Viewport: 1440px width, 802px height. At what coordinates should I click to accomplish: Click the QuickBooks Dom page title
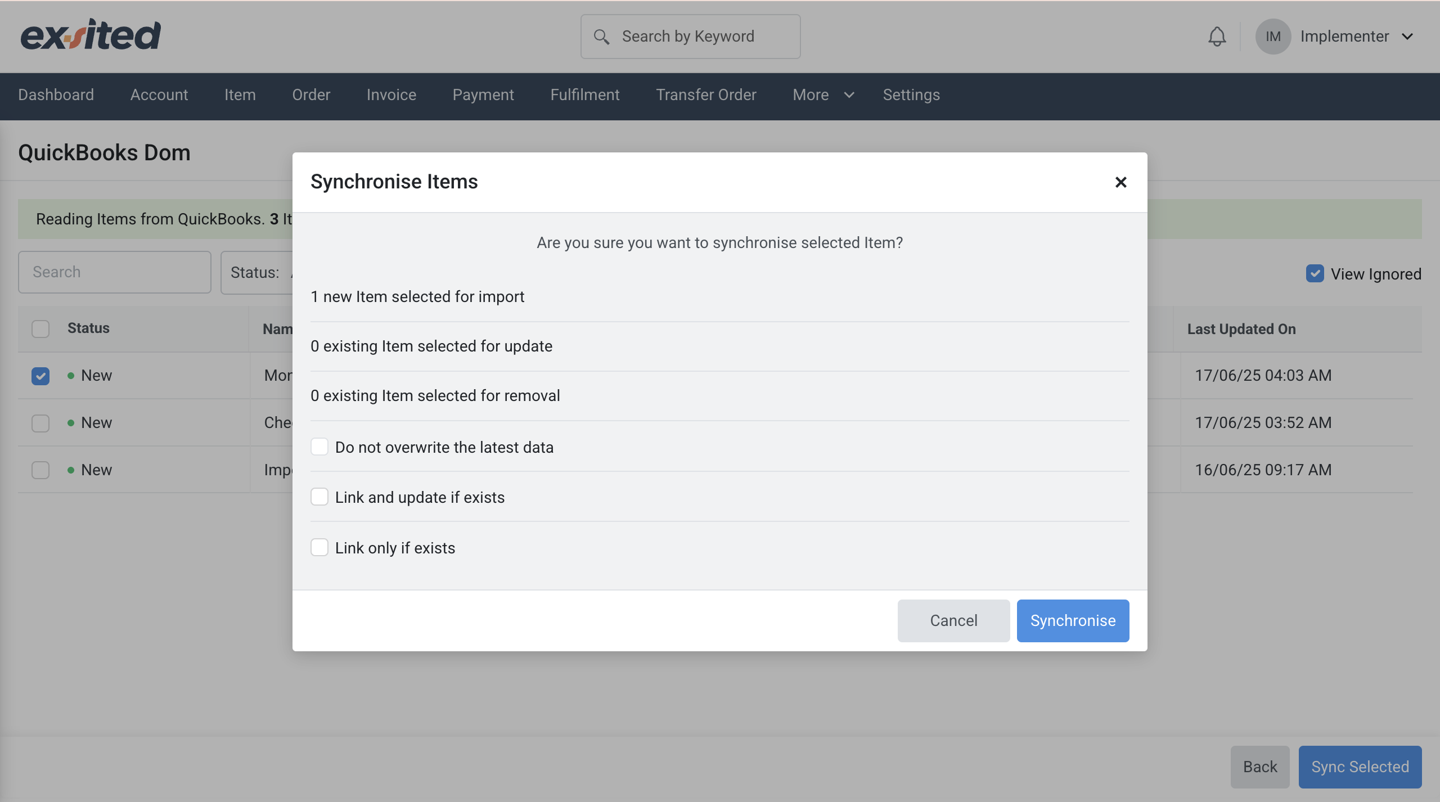pos(104,153)
